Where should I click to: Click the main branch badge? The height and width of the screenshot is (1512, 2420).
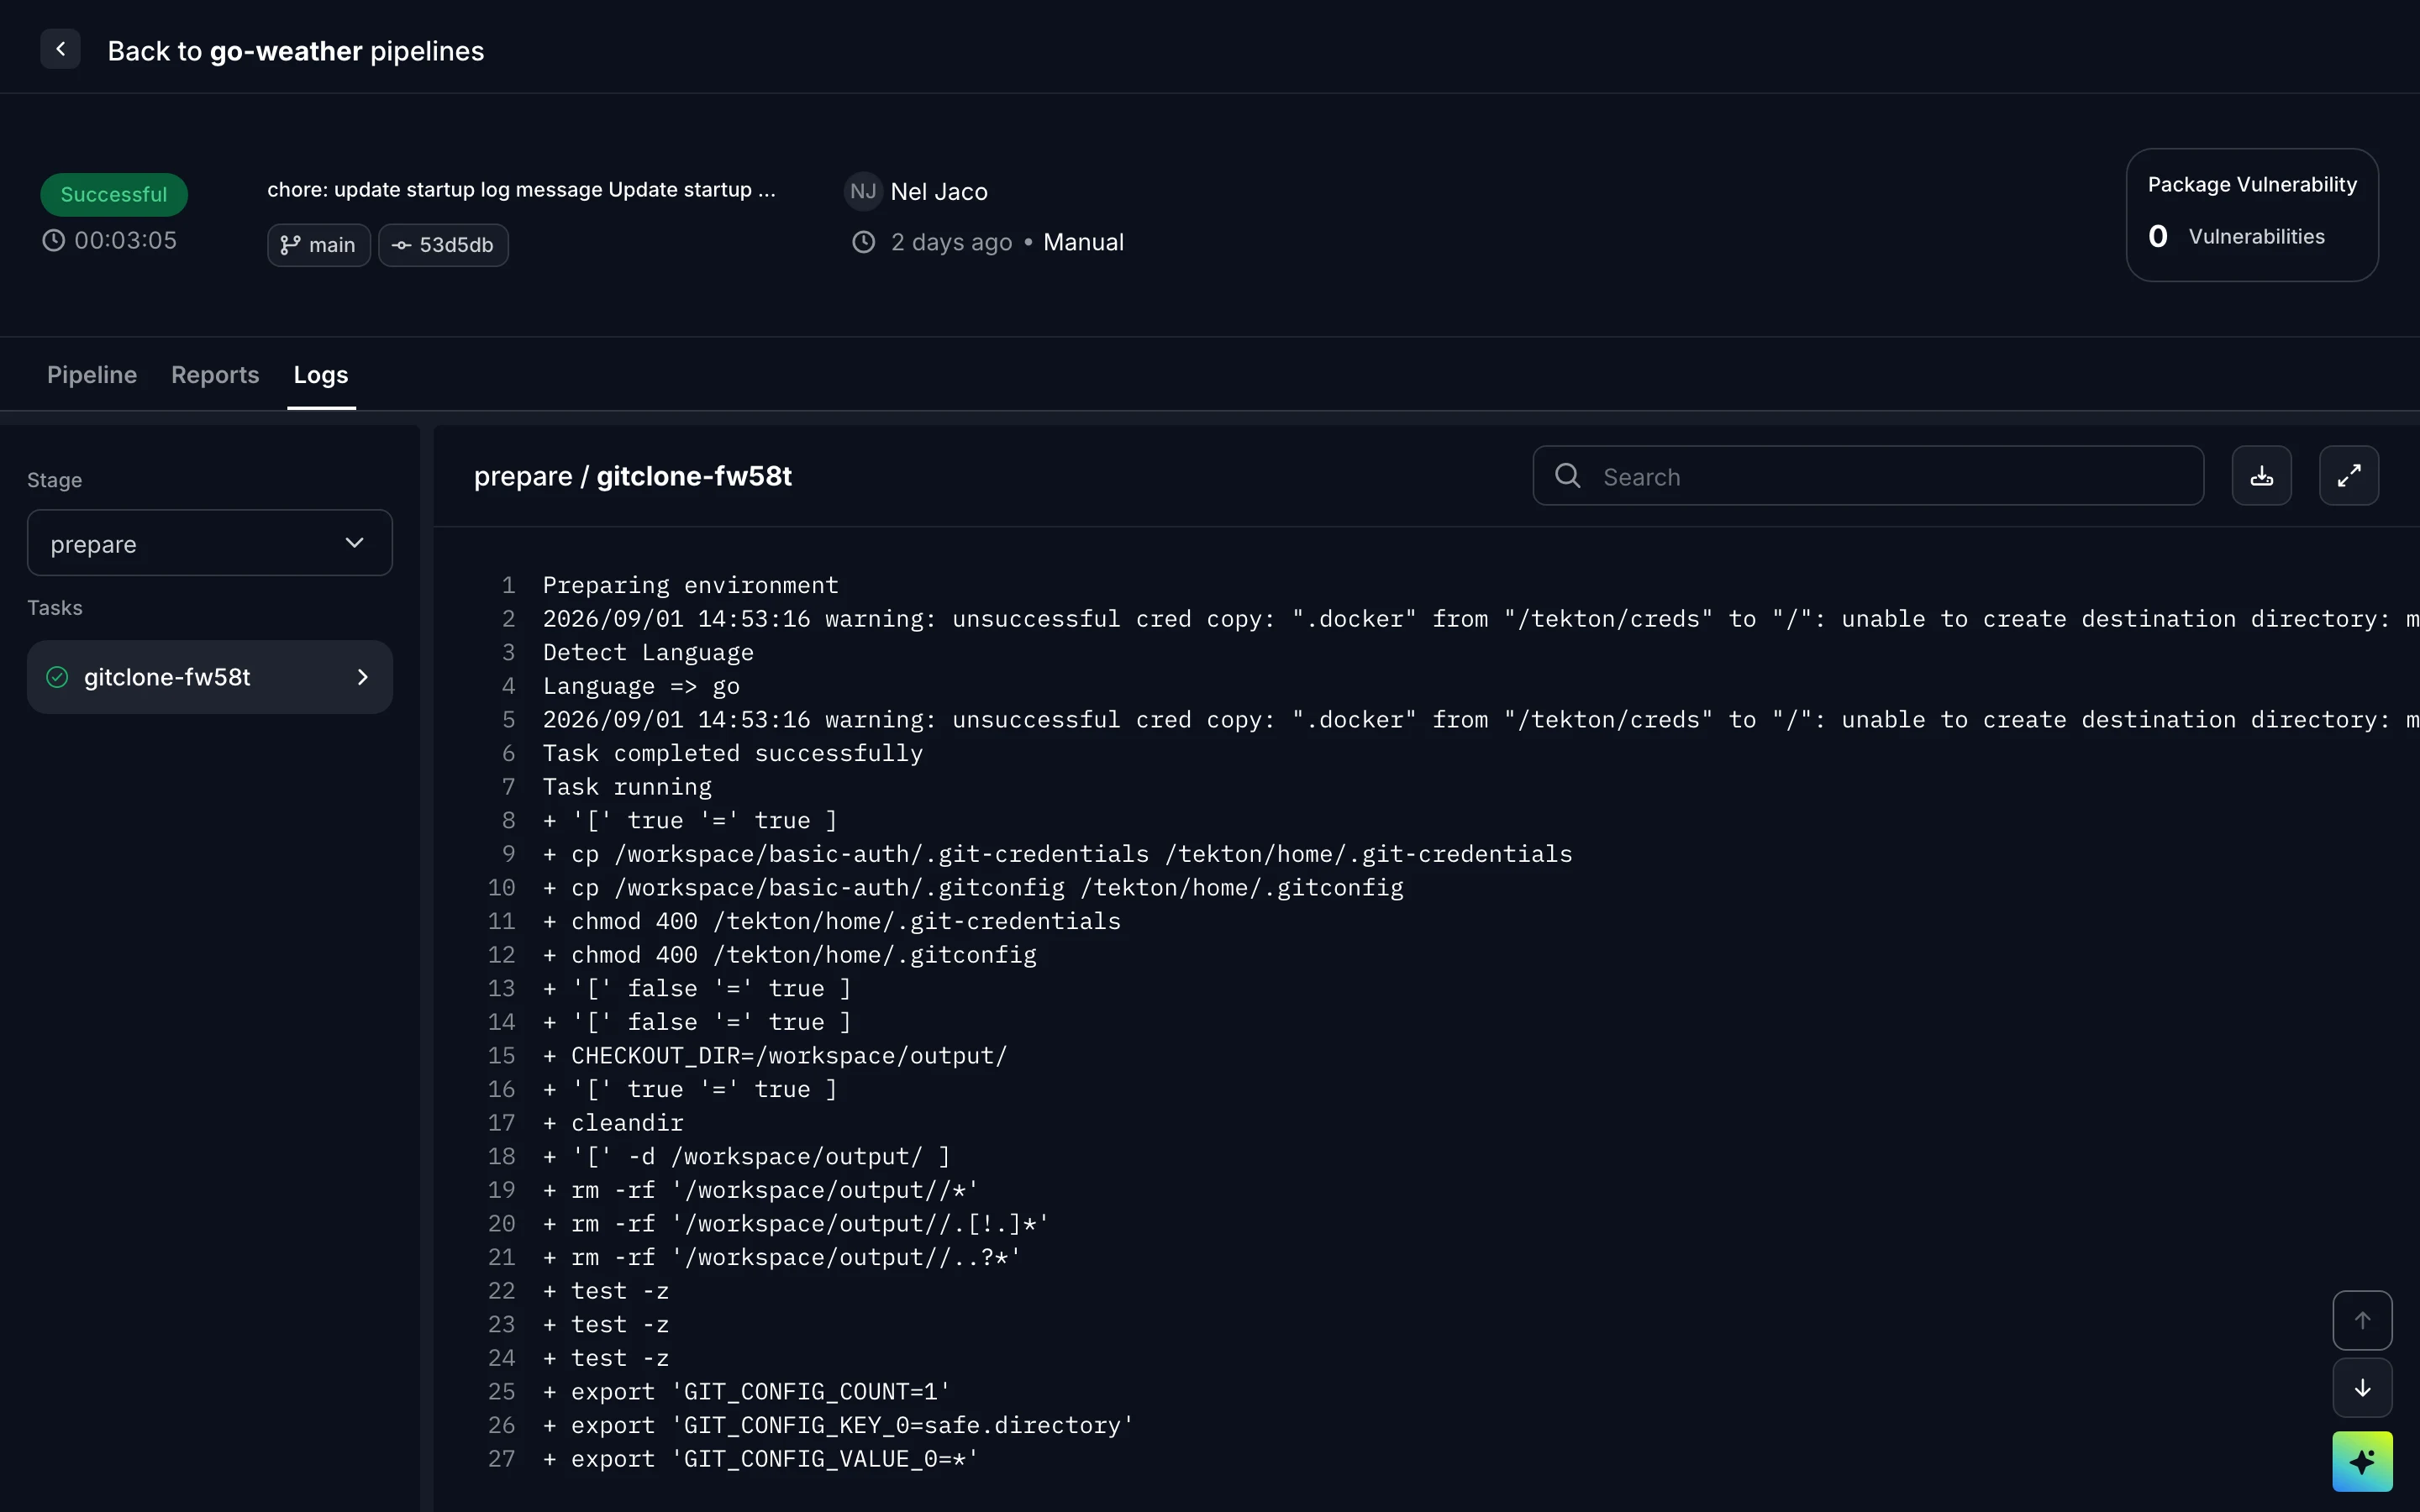pyautogui.click(x=319, y=245)
